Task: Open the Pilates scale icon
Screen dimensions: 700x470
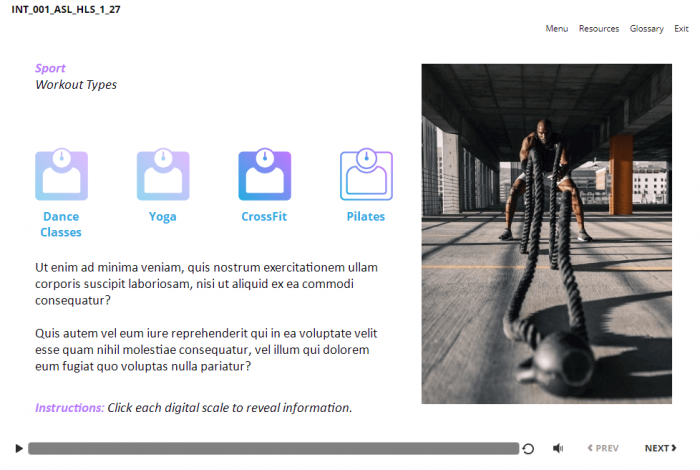Action: (366, 176)
